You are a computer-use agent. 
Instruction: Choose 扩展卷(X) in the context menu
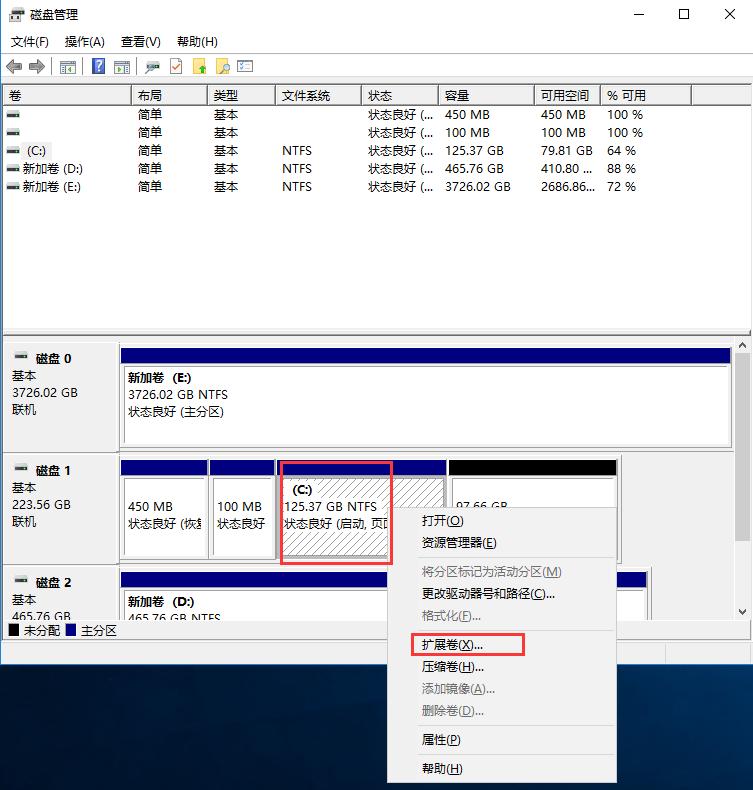pos(502,645)
